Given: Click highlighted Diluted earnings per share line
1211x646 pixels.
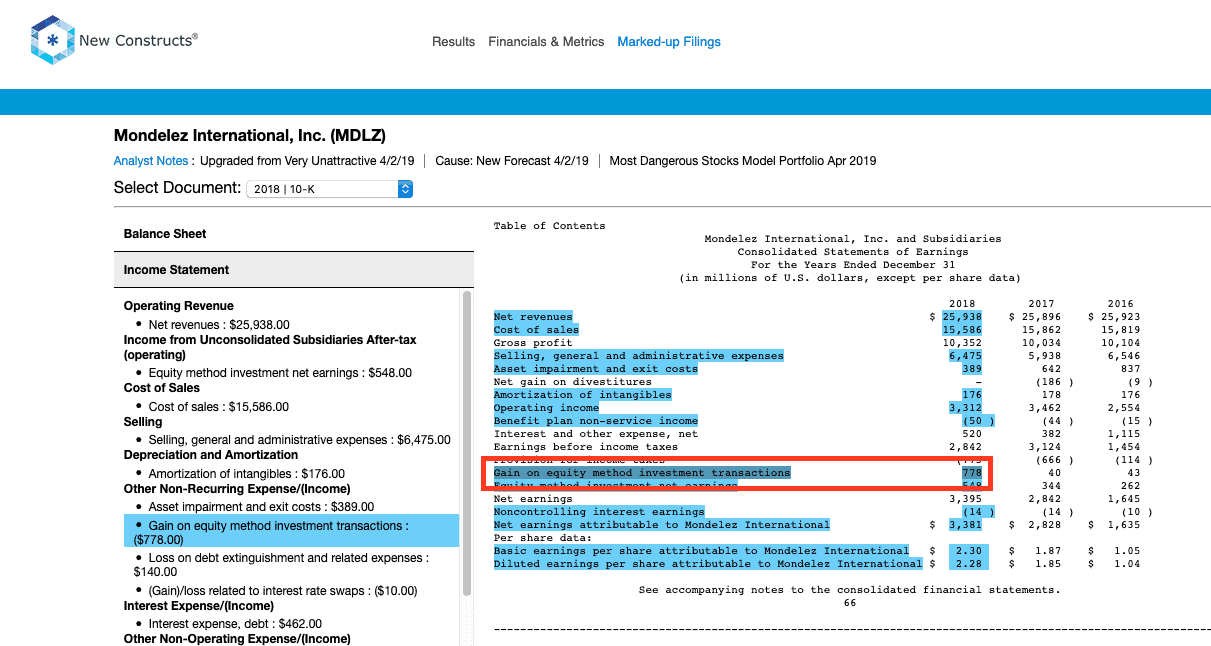Looking at the screenshot, I should 707,564.
